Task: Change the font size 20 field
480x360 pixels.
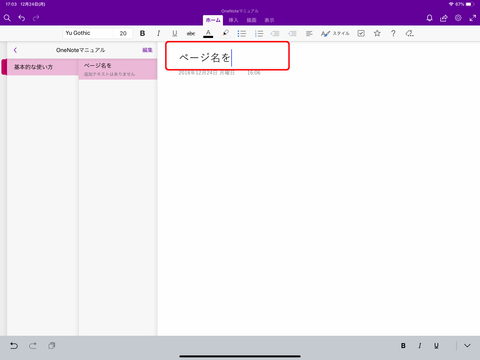Action: point(123,33)
